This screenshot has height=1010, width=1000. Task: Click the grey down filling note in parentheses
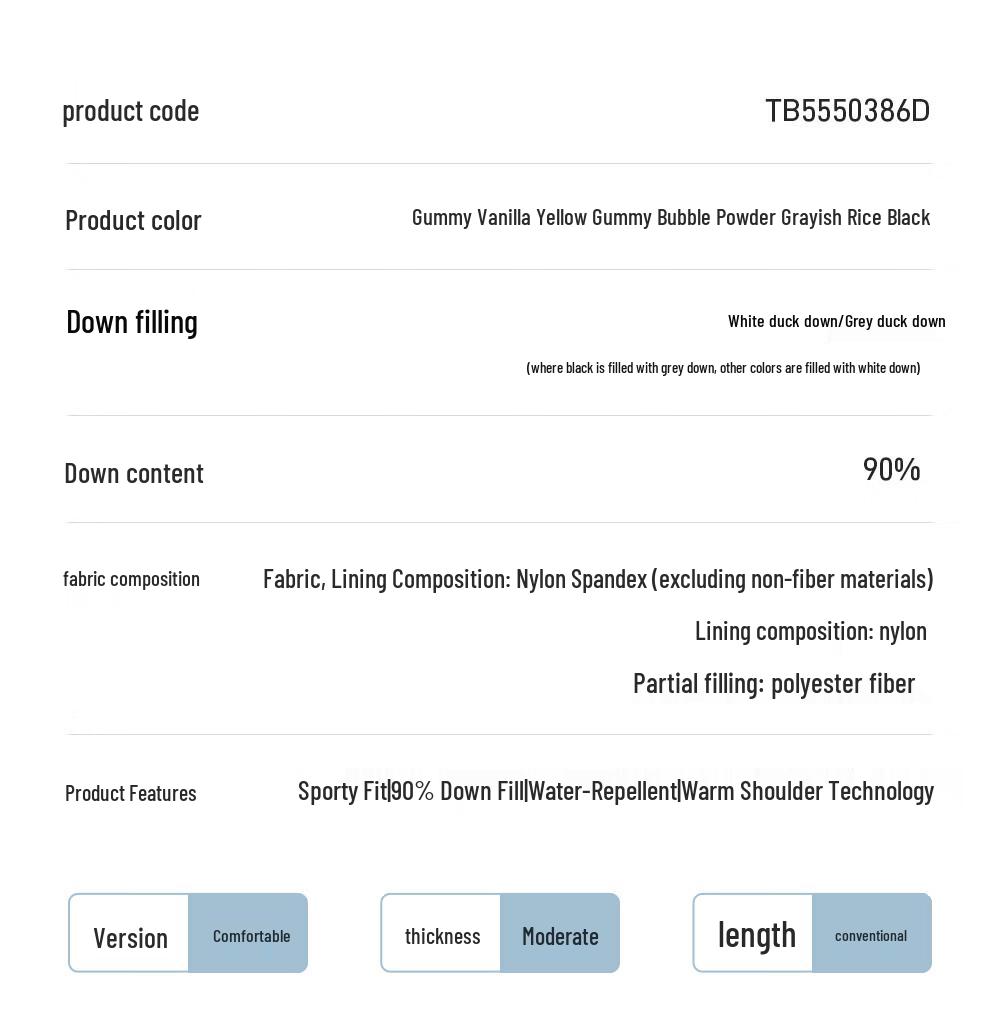(x=723, y=368)
